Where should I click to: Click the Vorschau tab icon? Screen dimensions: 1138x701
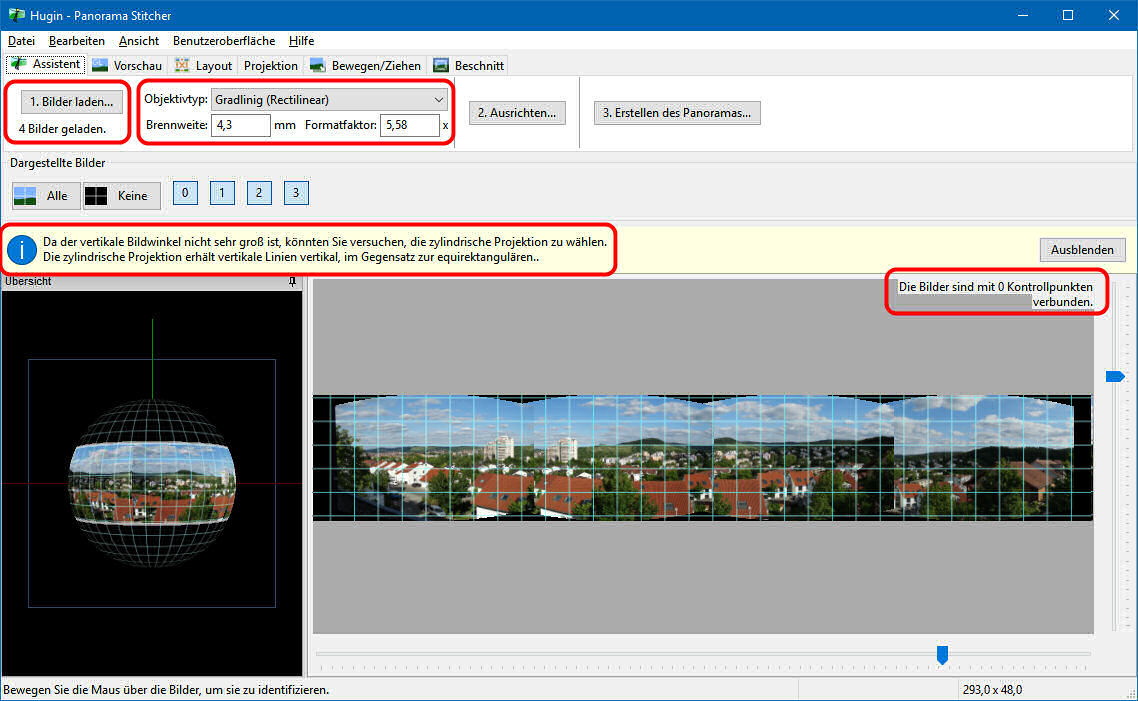[x=101, y=65]
